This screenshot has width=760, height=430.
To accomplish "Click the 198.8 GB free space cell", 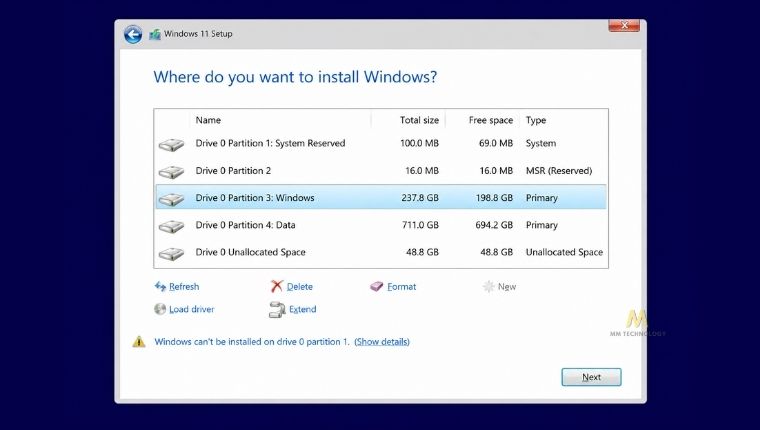I will point(494,198).
